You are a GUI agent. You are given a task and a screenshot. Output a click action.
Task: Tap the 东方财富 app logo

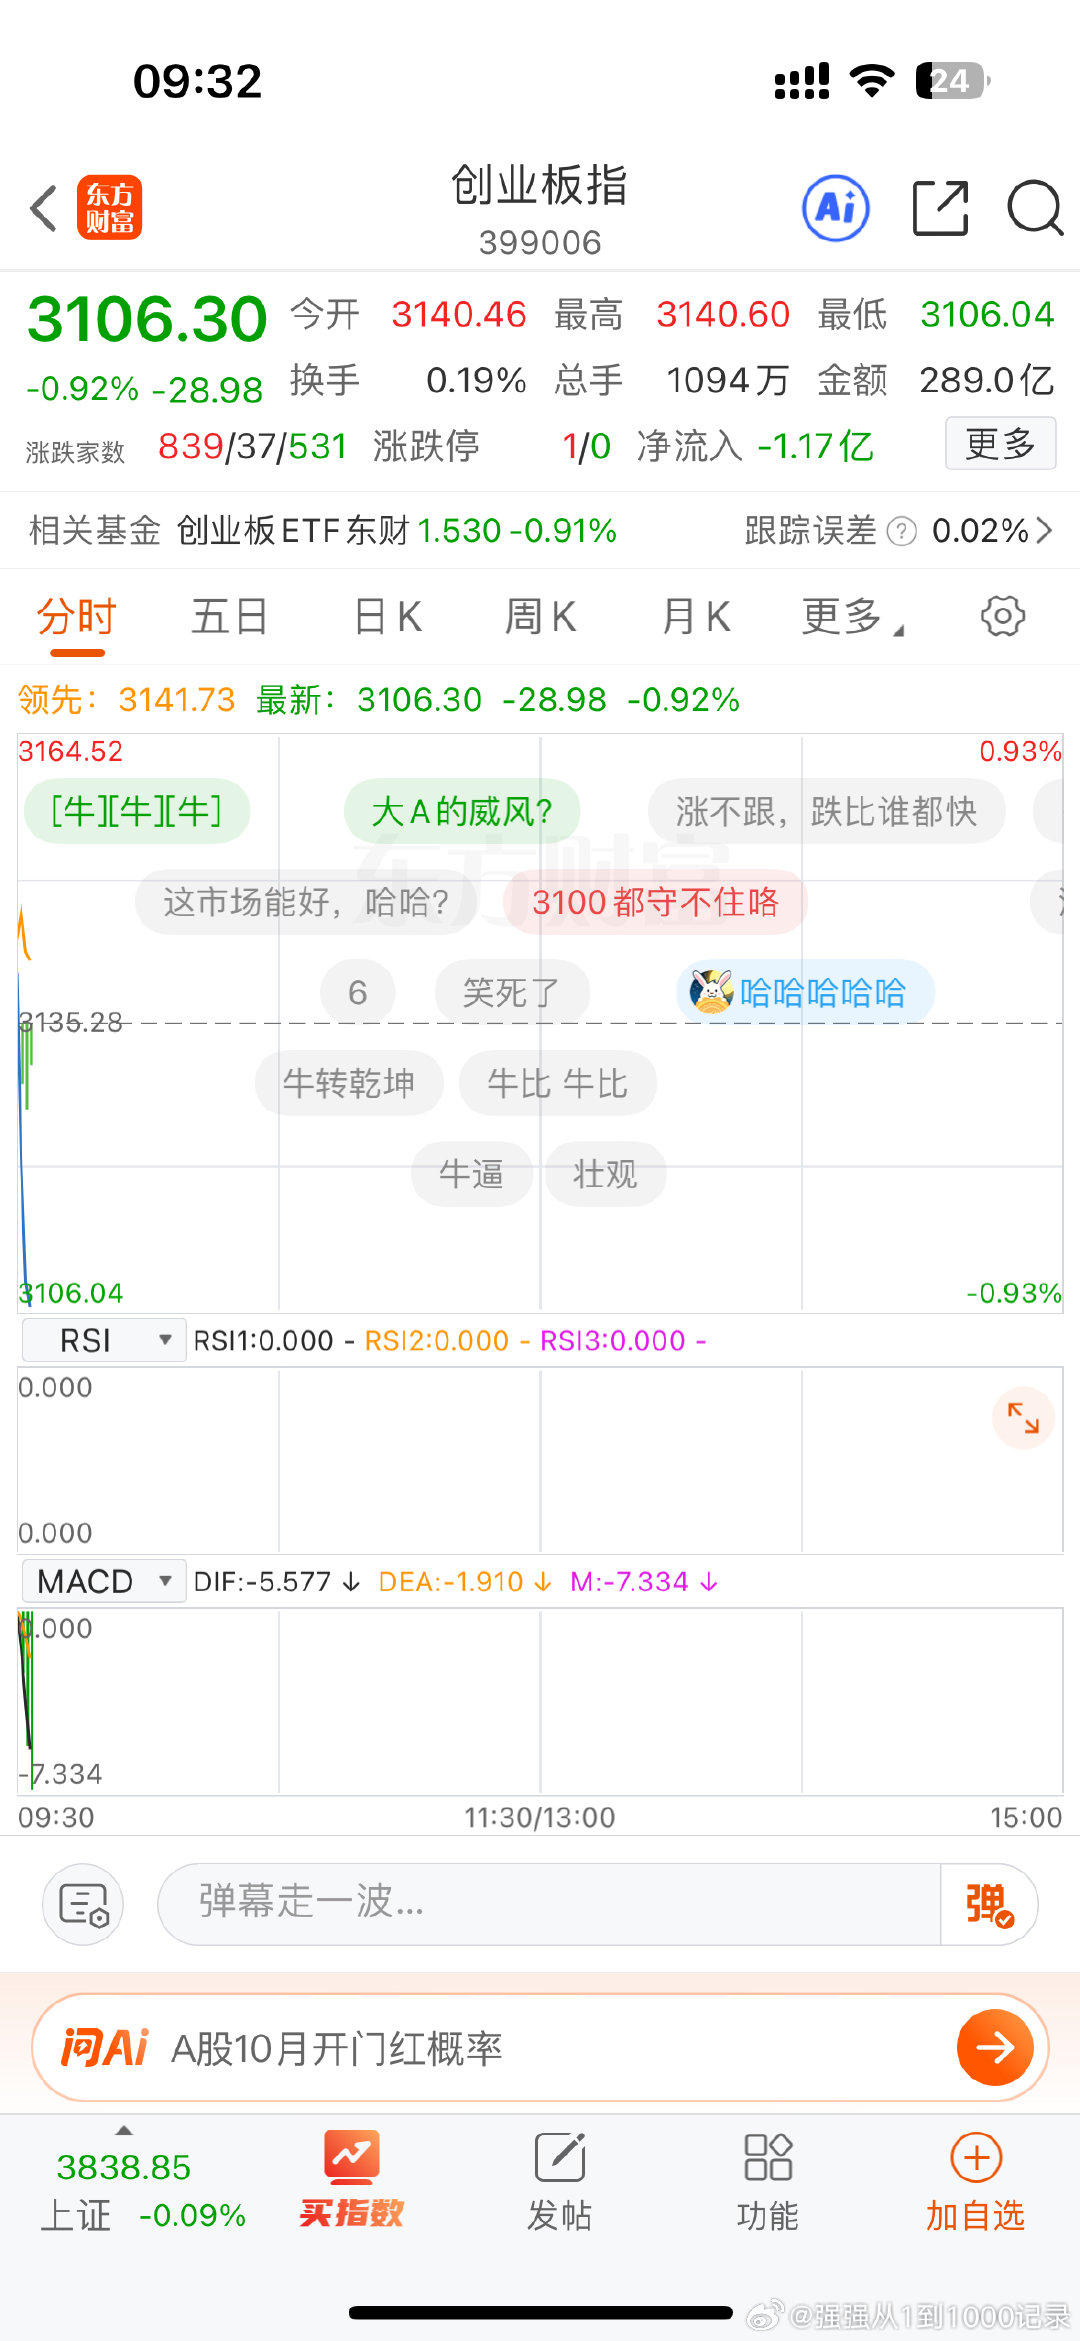tap(109, 208)
